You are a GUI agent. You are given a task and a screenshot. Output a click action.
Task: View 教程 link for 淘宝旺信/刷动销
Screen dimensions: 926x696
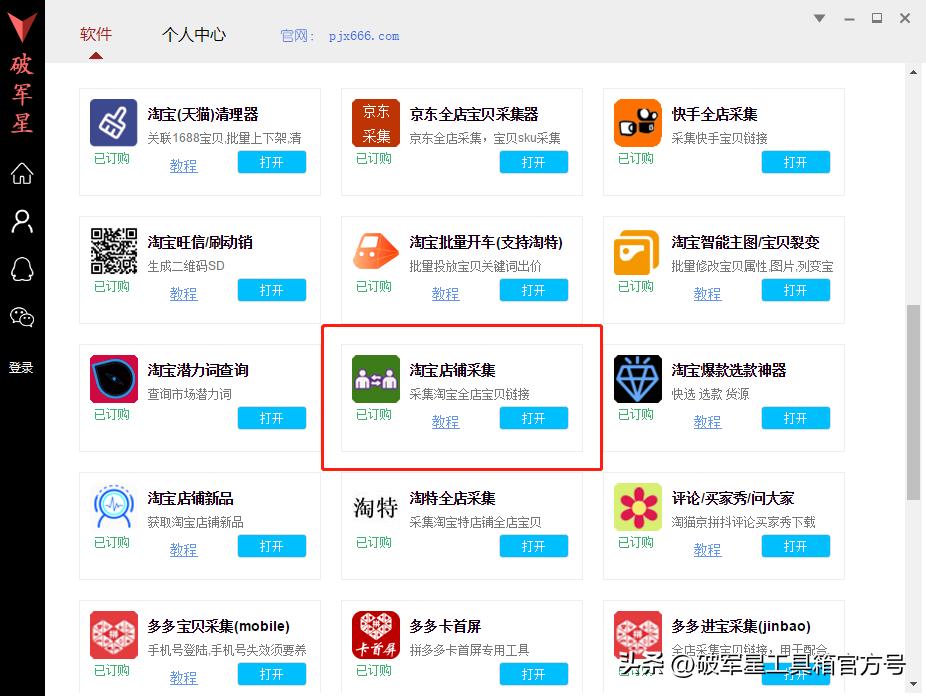point(184,294)
